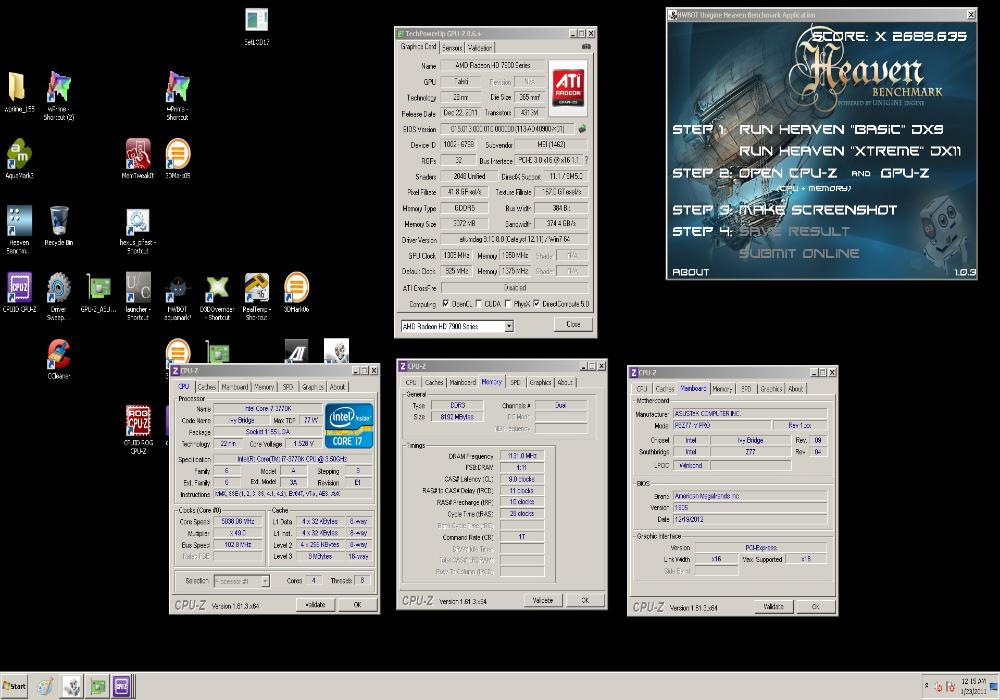Open Graphics tab in the memory CPU-Z window
Image resolution: width=1000 pixels, height=700 pixels.
click(x=540, y=383)
